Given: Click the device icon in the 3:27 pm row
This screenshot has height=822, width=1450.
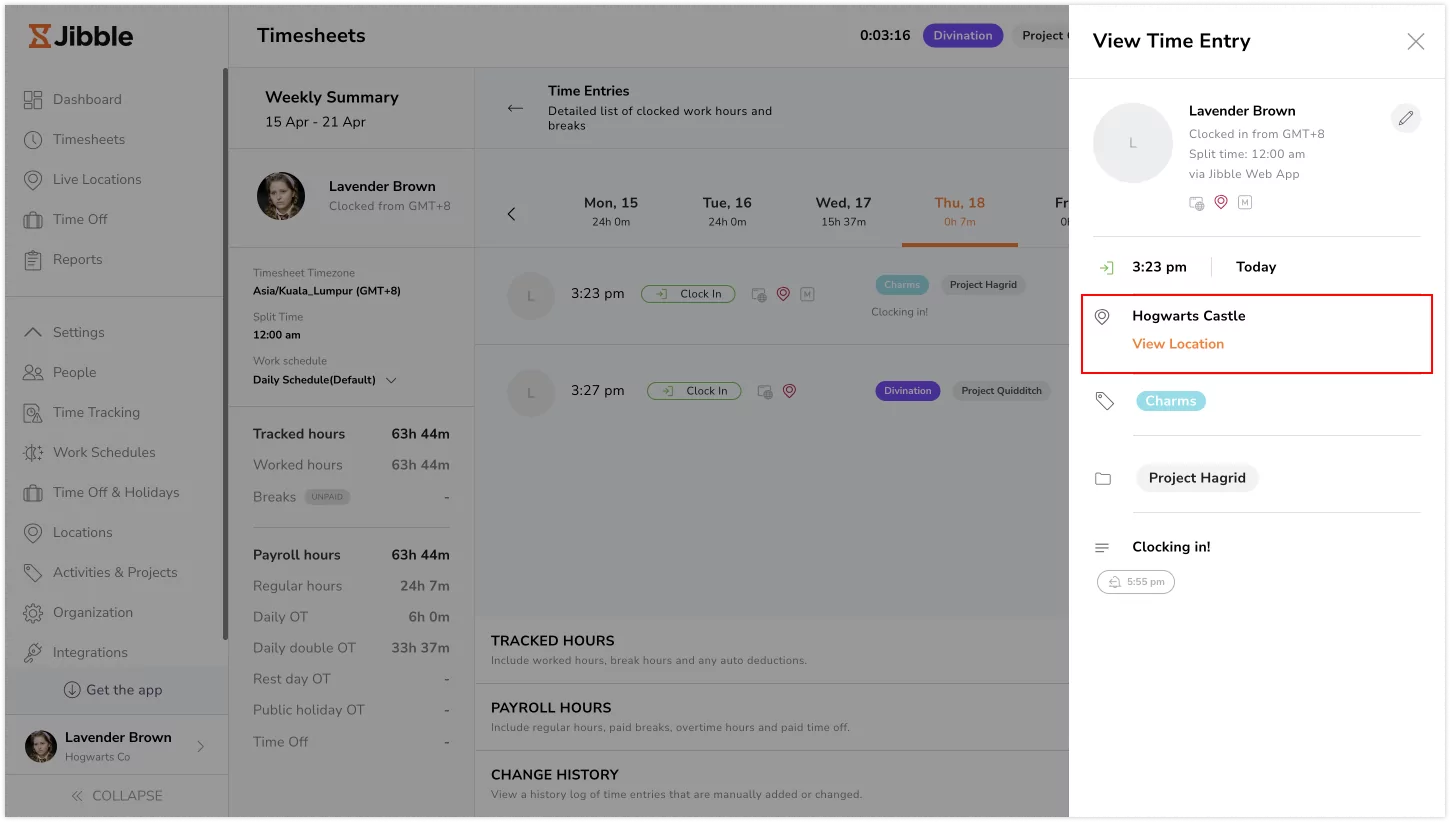Looking at the screenshot, I should [x=765, y=391].
